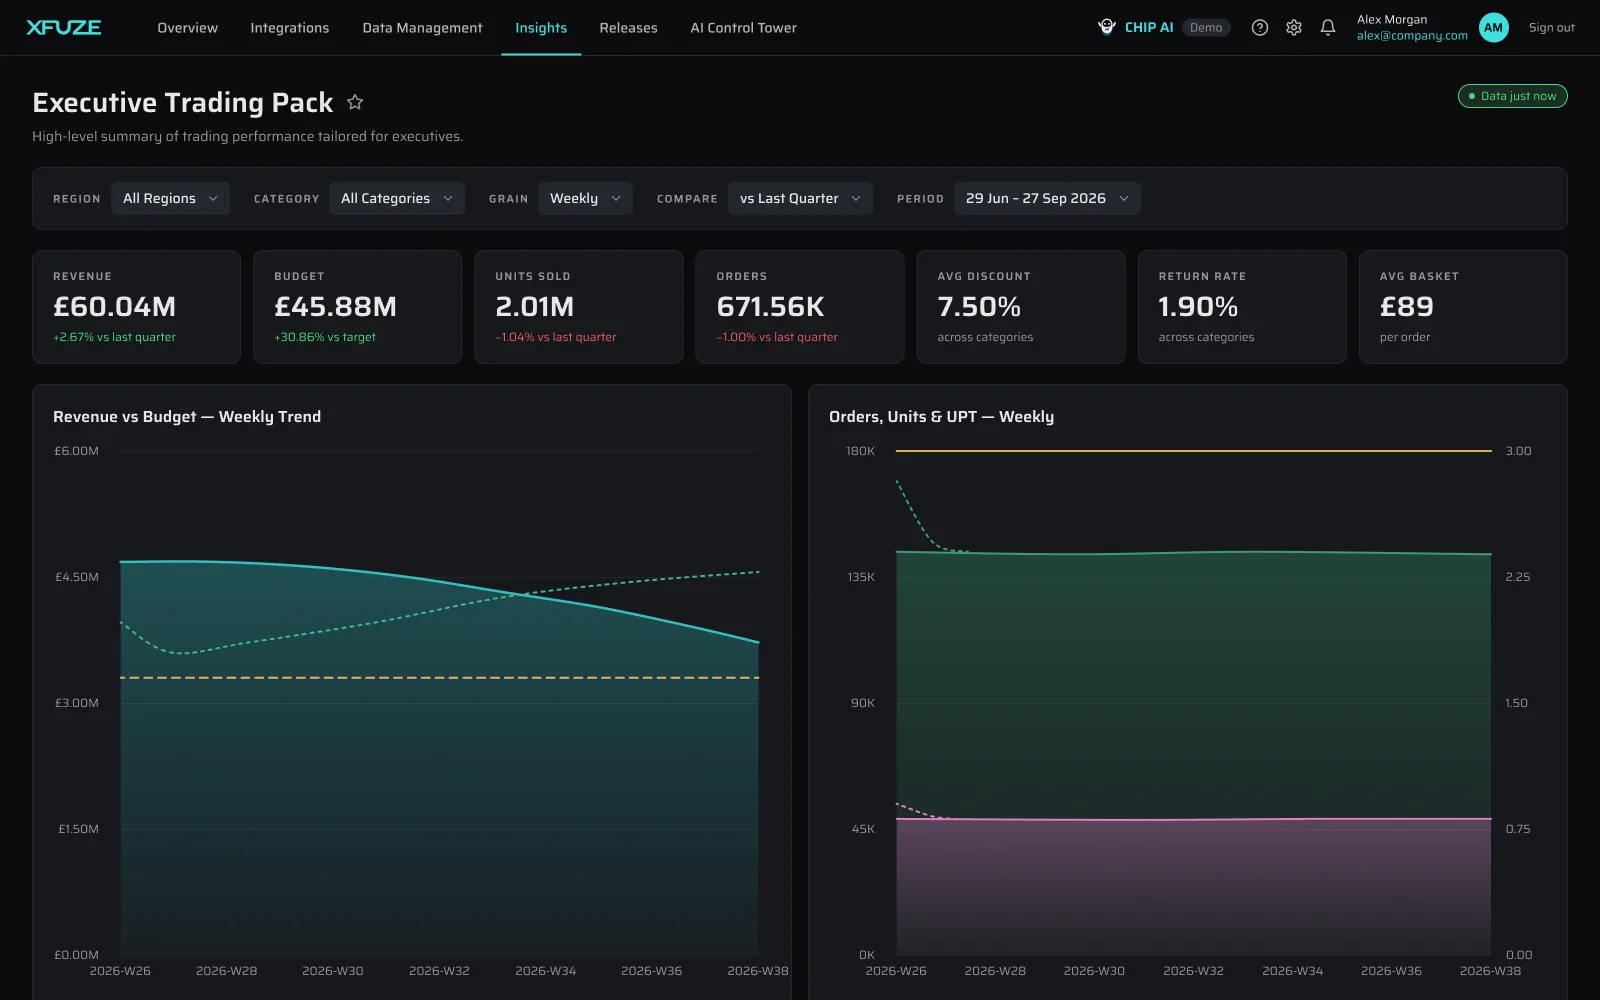The image size is (1600, 1000).
Task: Open the help question mark icon
Action: 1260,28
